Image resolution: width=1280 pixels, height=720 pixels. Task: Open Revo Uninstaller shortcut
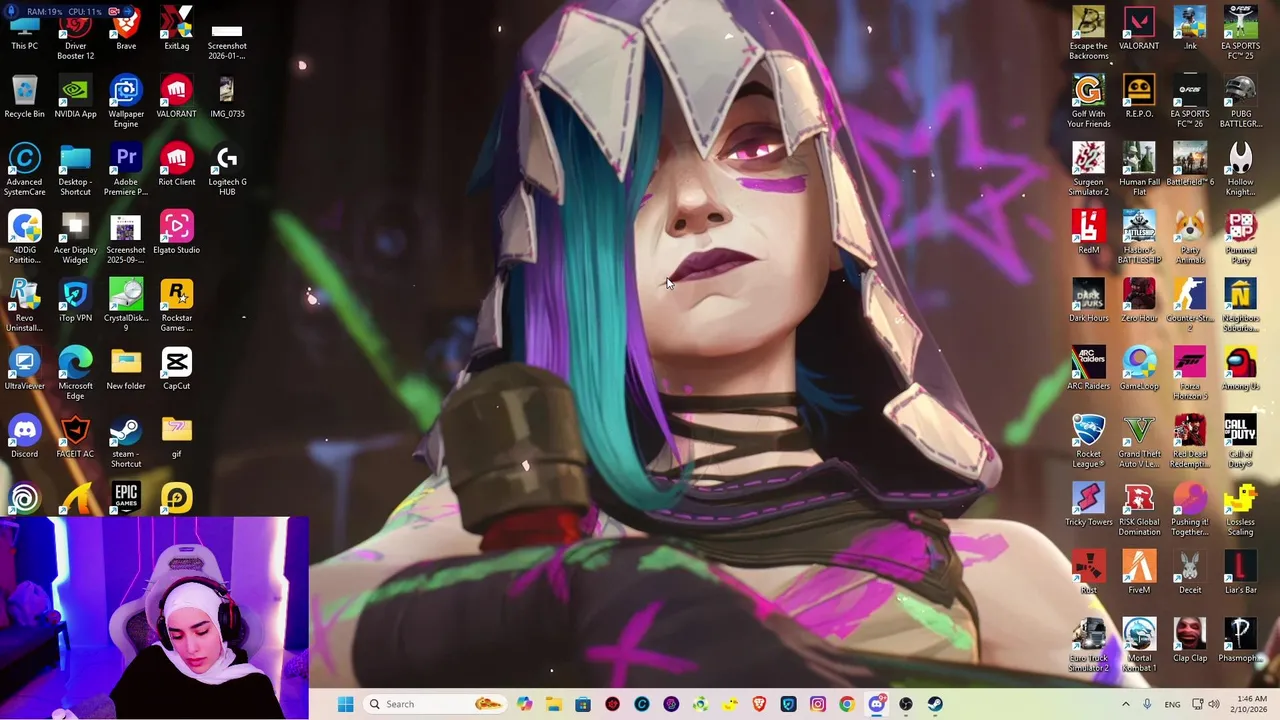[25, 306]
